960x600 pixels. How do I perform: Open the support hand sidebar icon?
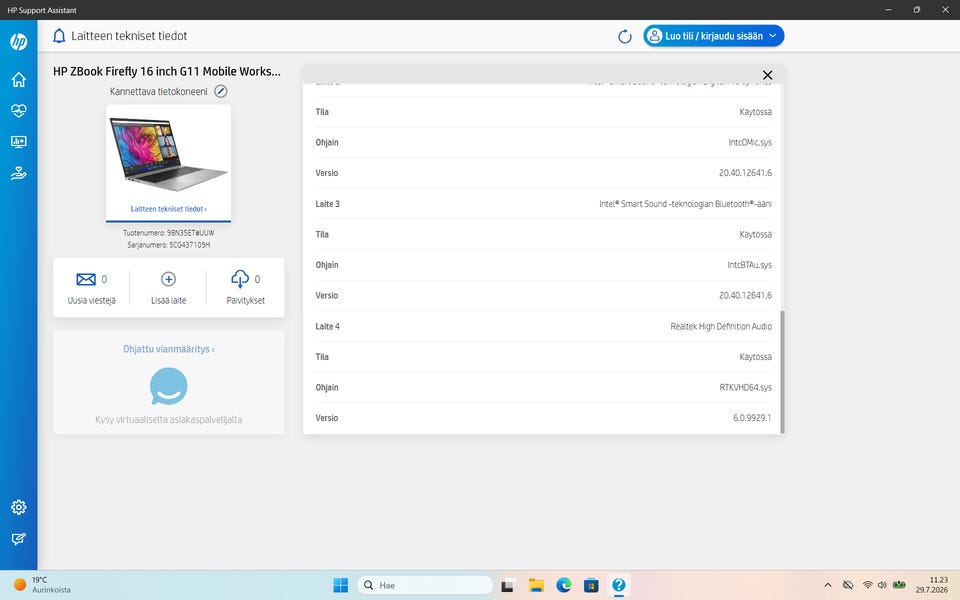18,174
